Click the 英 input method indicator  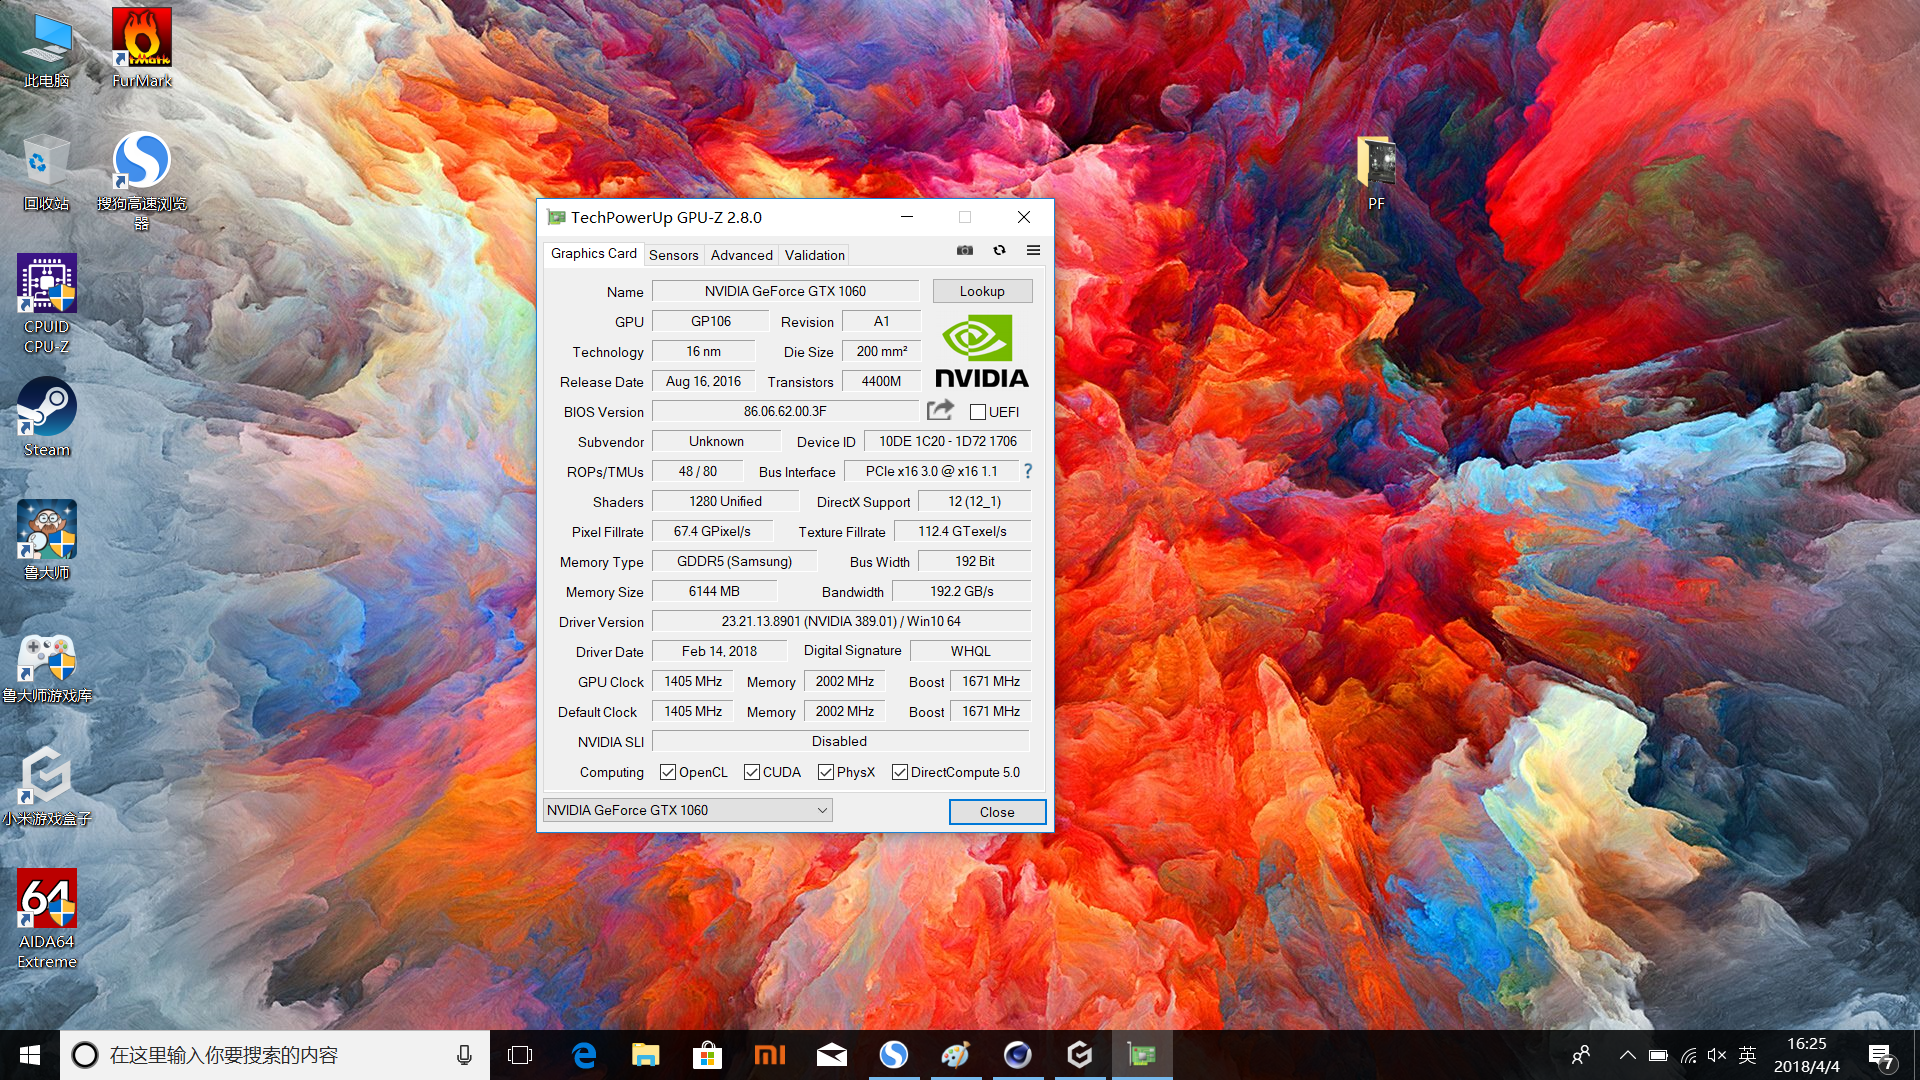click(1748, 1055)
